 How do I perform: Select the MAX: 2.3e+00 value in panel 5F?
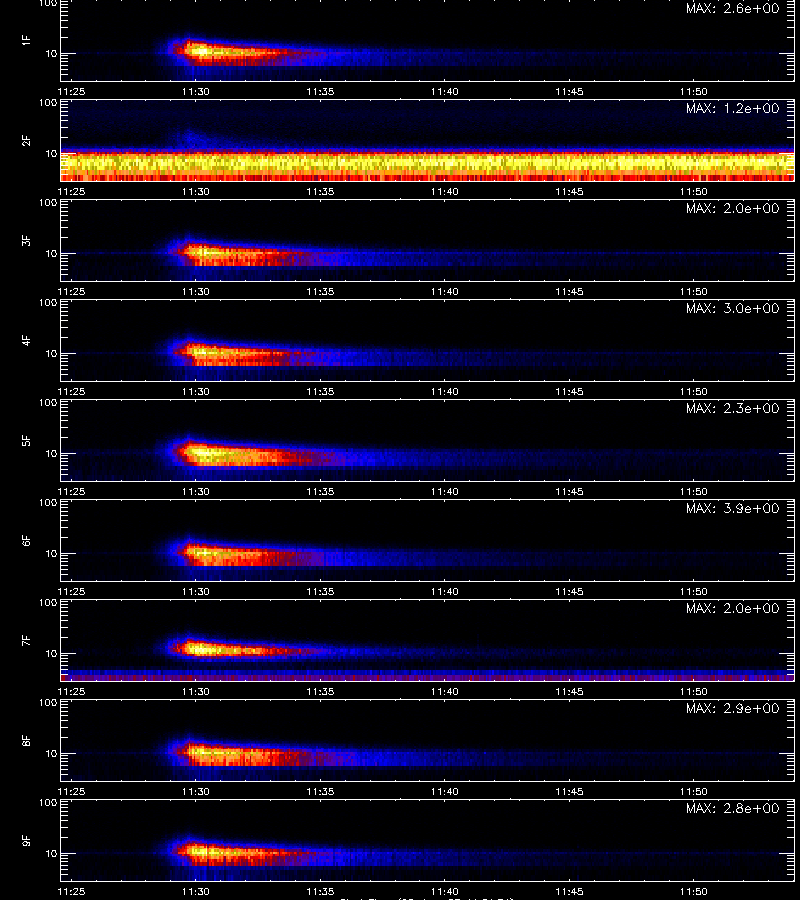coord(733,409)
